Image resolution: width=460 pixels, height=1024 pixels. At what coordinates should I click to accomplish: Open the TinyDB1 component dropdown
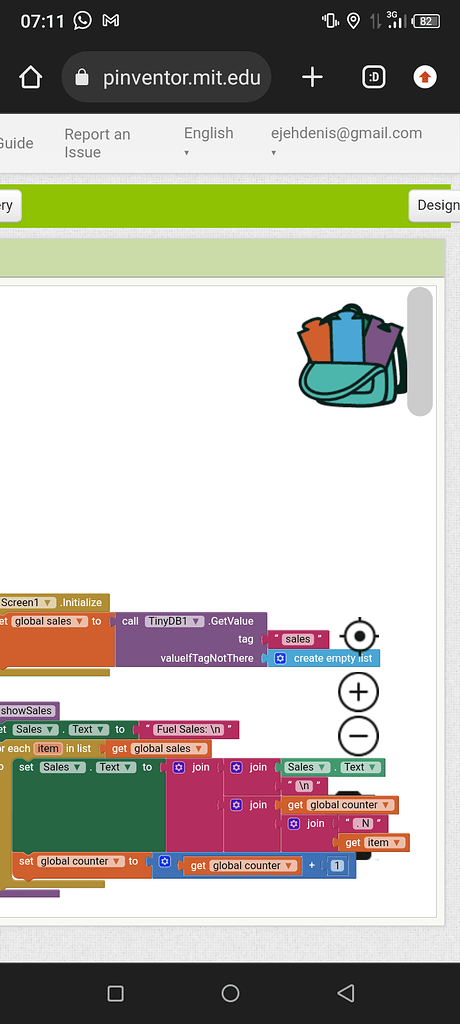point(174,621)
